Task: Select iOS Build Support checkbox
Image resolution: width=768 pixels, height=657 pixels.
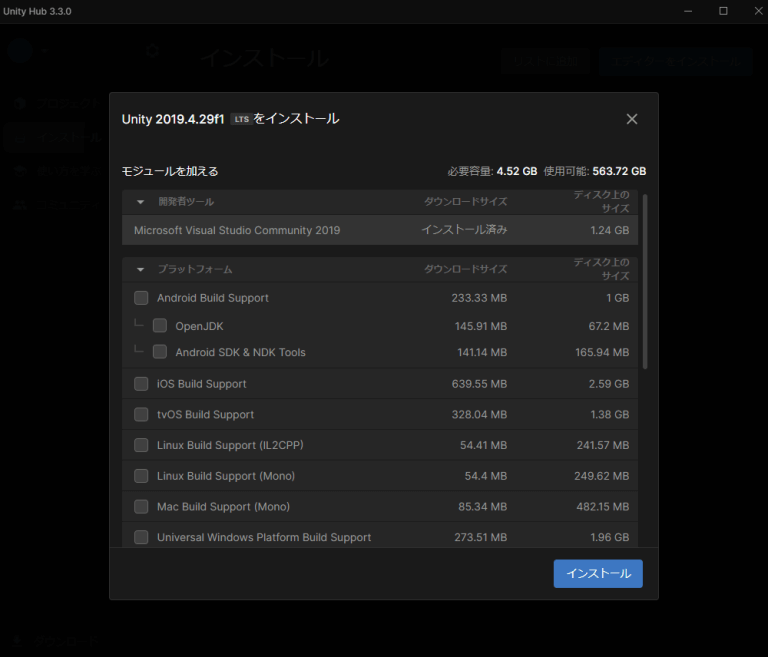Action: tap(141, 384)
